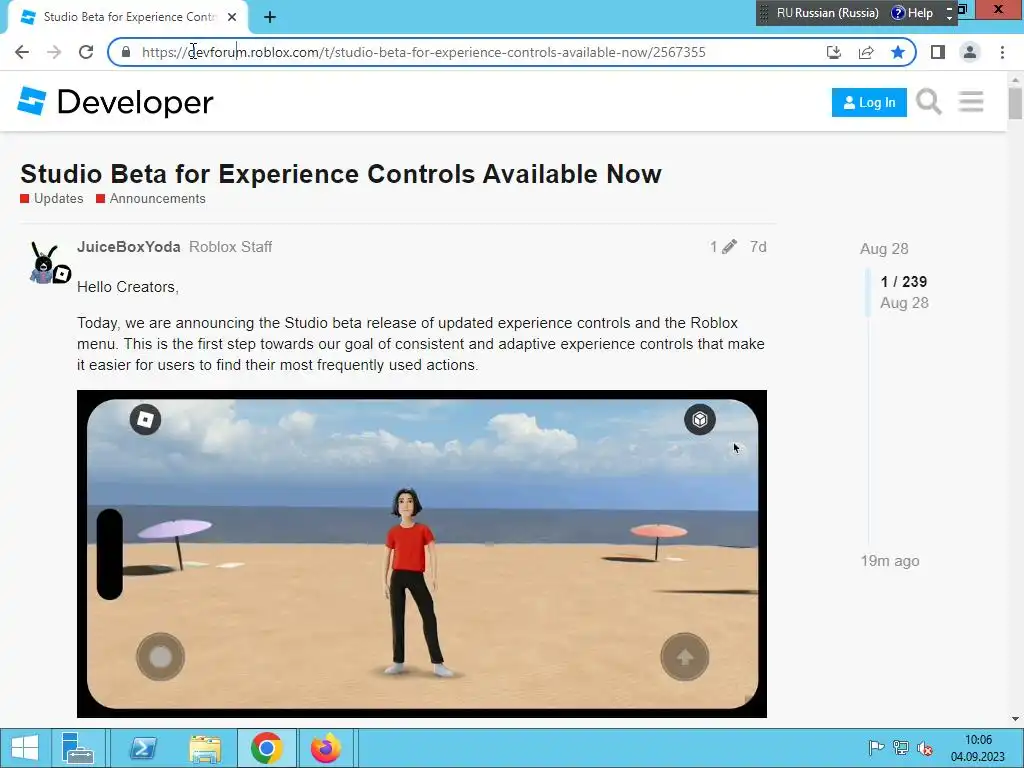The image size is (1024, 768).
Task: Install page as app icon
Action: coord(834,52)
